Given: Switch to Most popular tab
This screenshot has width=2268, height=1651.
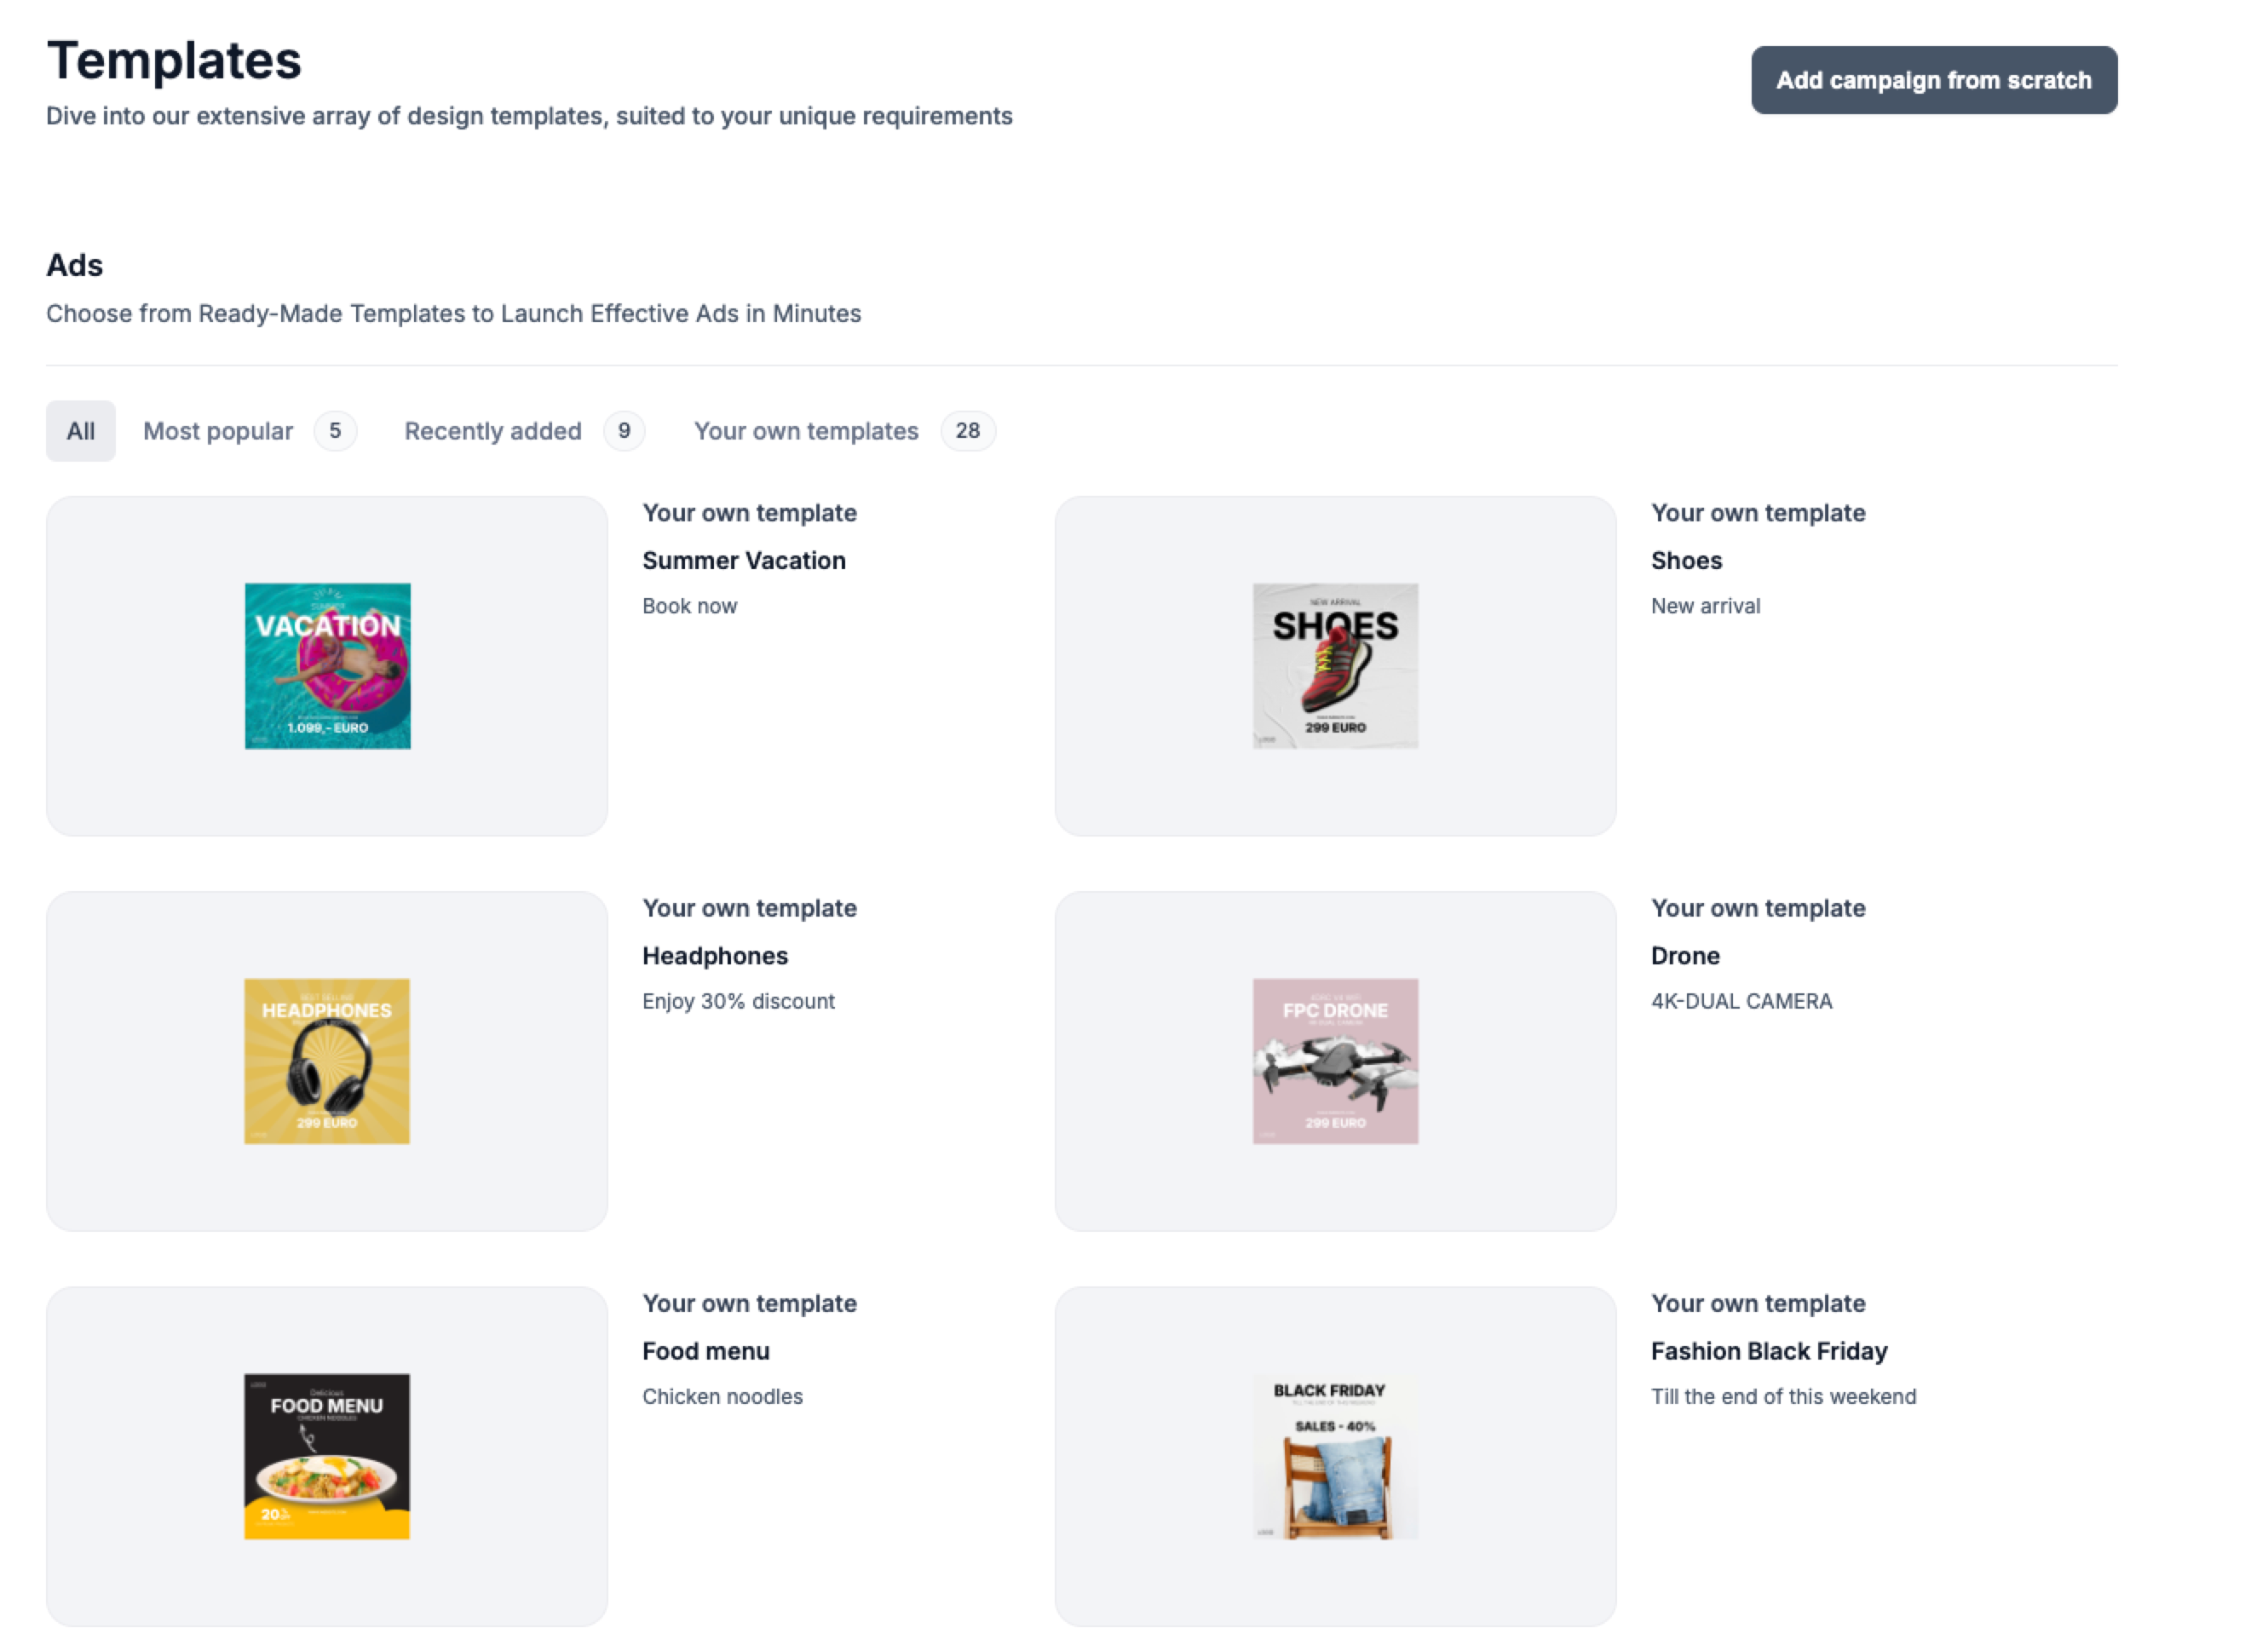Looking at the screenshot, I should click(x=218, y=431).
